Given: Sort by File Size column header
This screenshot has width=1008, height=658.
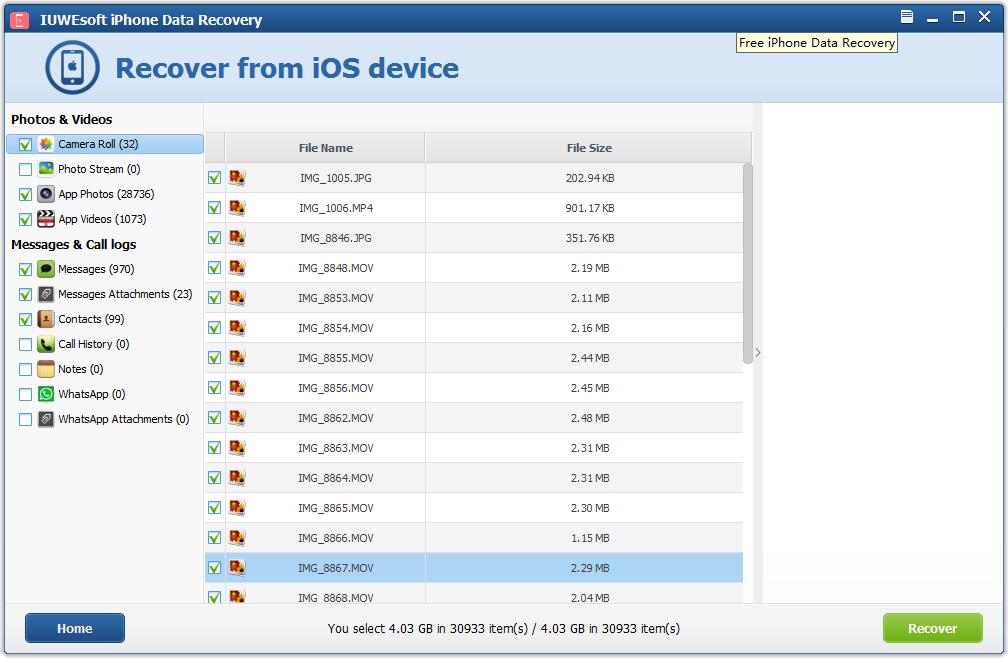Looking at the screenshot, I should [589, 148].
